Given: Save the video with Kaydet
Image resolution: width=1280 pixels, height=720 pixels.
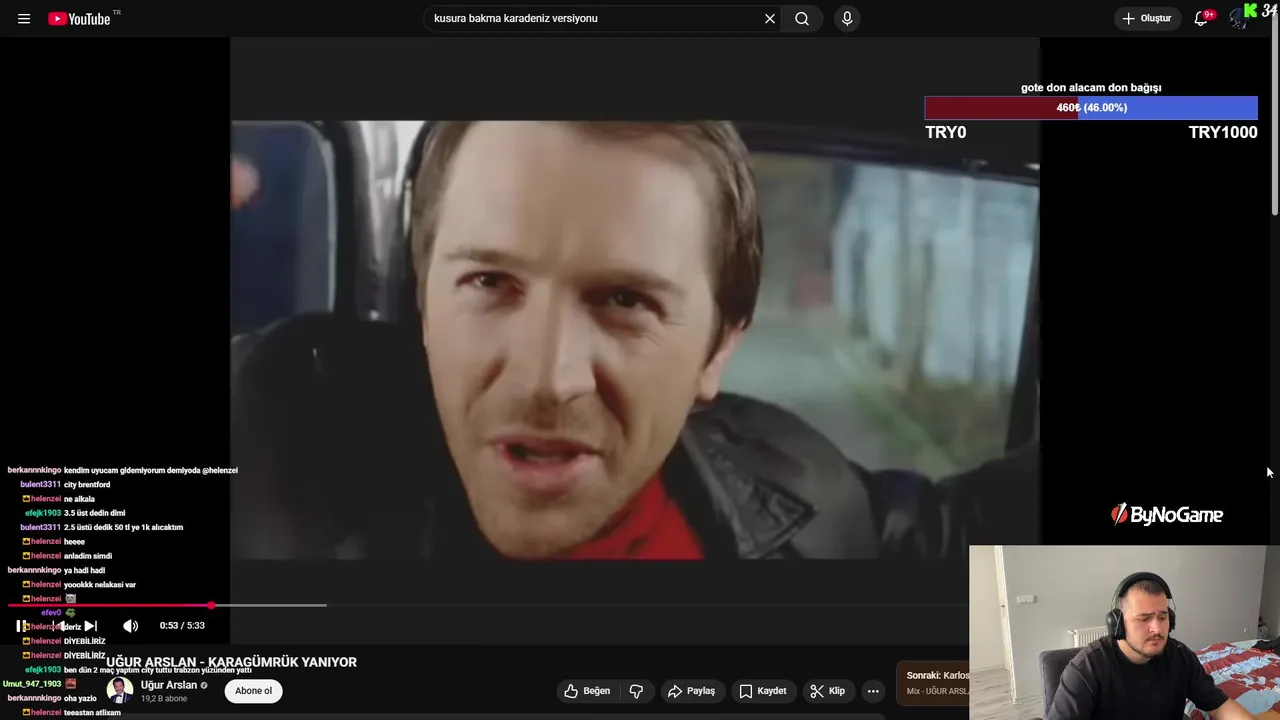Looking at the screenshot, I should click(x=764, y=691).
